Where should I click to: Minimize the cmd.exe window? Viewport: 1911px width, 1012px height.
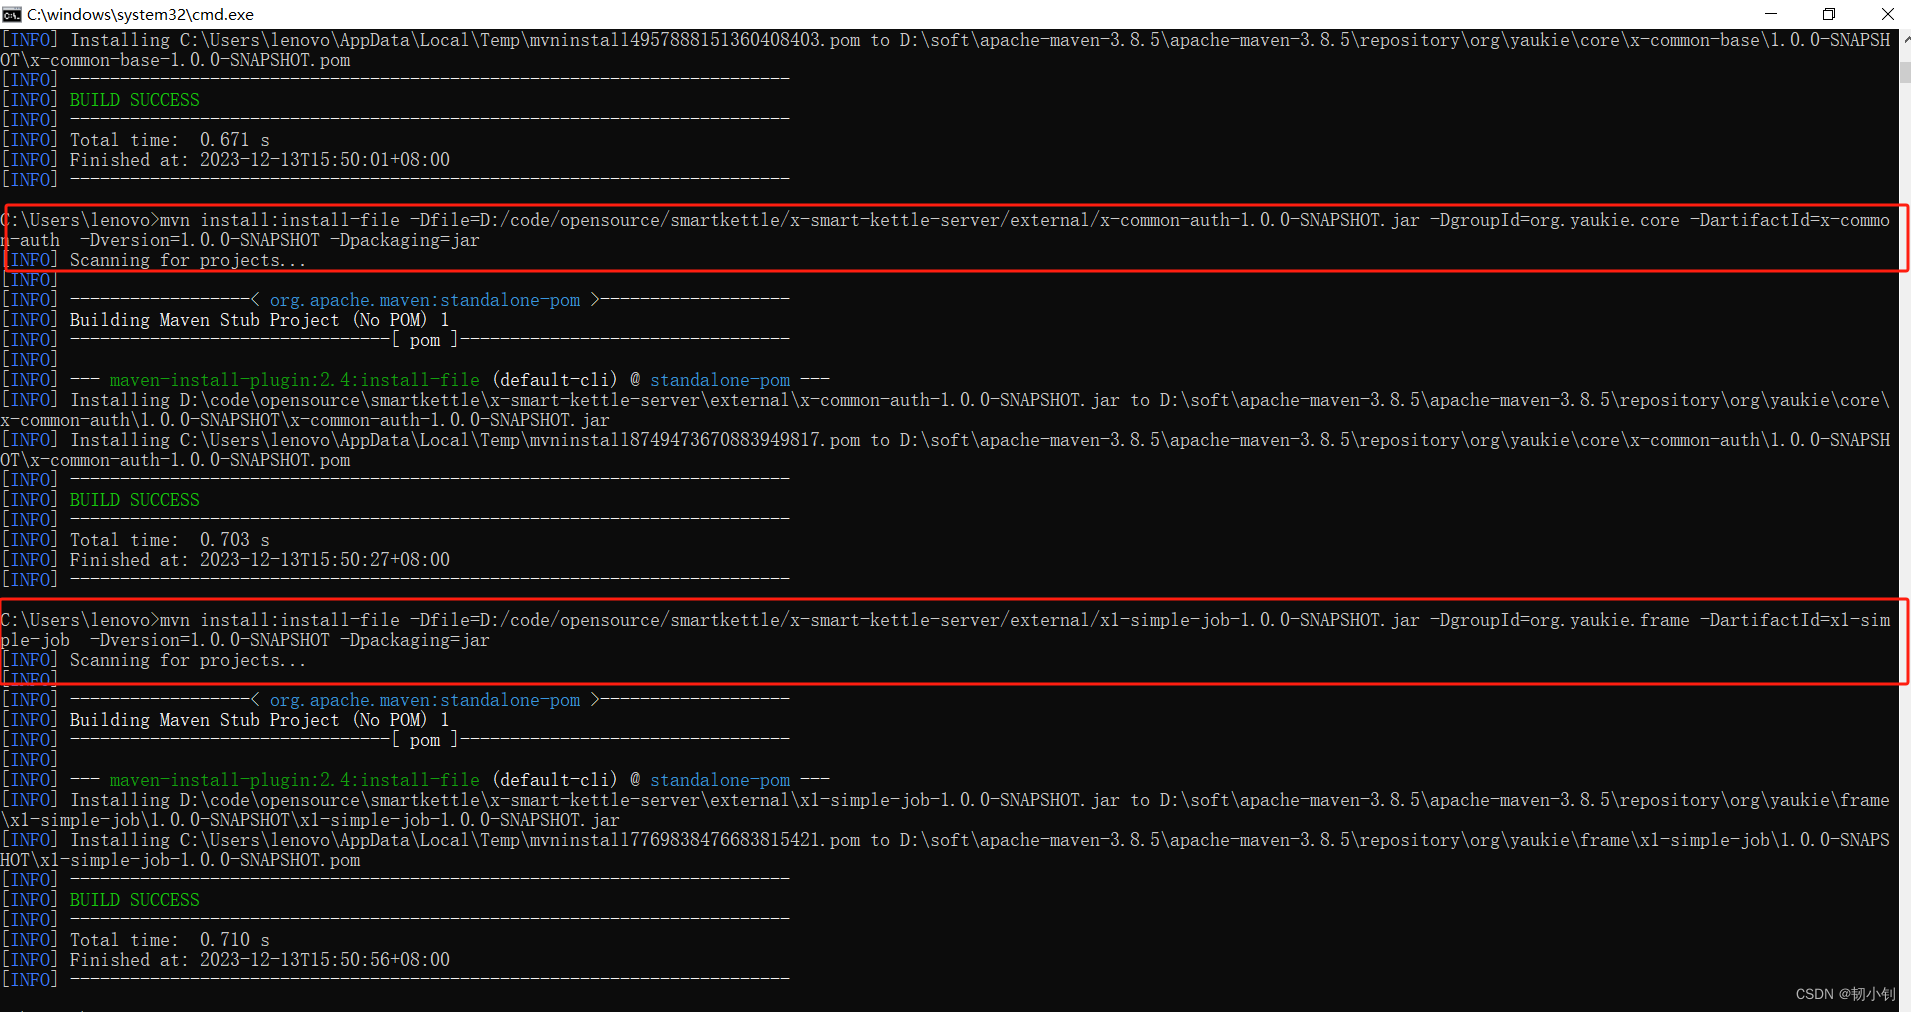pos(1771,14)
